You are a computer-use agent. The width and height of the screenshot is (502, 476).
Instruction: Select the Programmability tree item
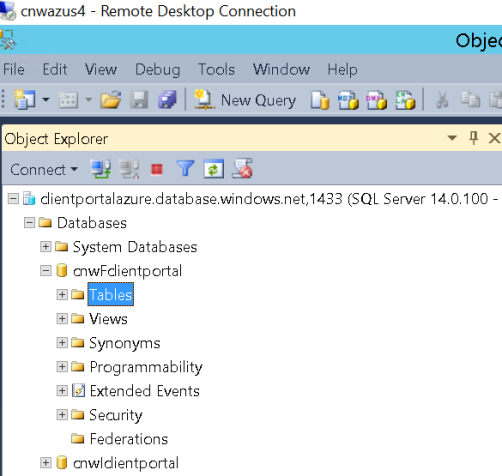(146, 367)
